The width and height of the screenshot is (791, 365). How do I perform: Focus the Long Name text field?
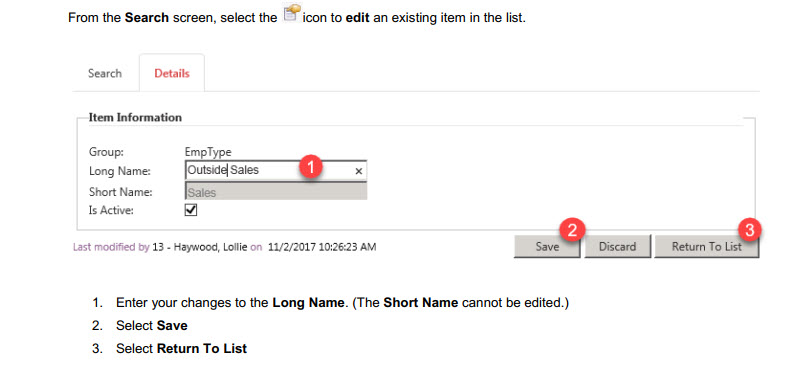pos(275,170)
